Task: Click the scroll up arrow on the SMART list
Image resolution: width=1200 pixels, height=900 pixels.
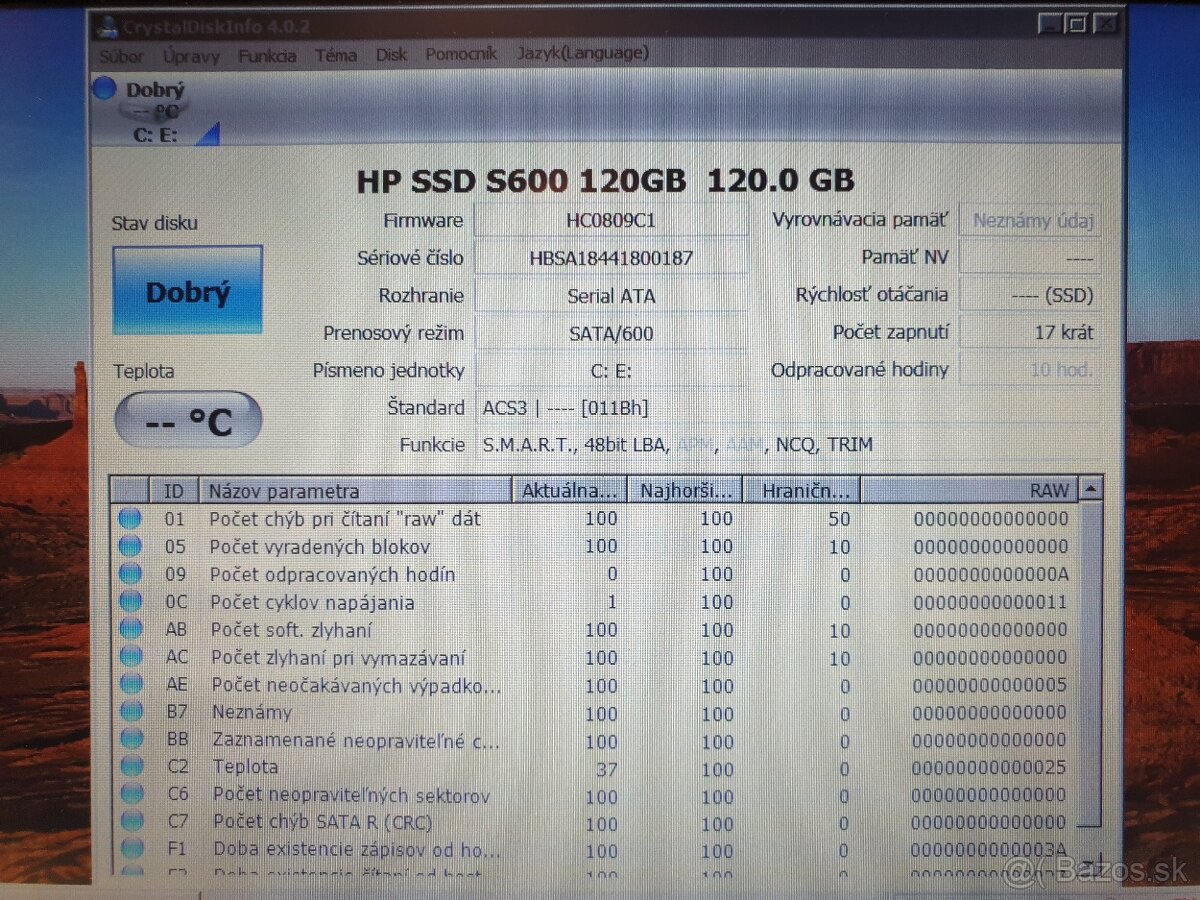Action: pyautogui.click(x=1090, y=489)
